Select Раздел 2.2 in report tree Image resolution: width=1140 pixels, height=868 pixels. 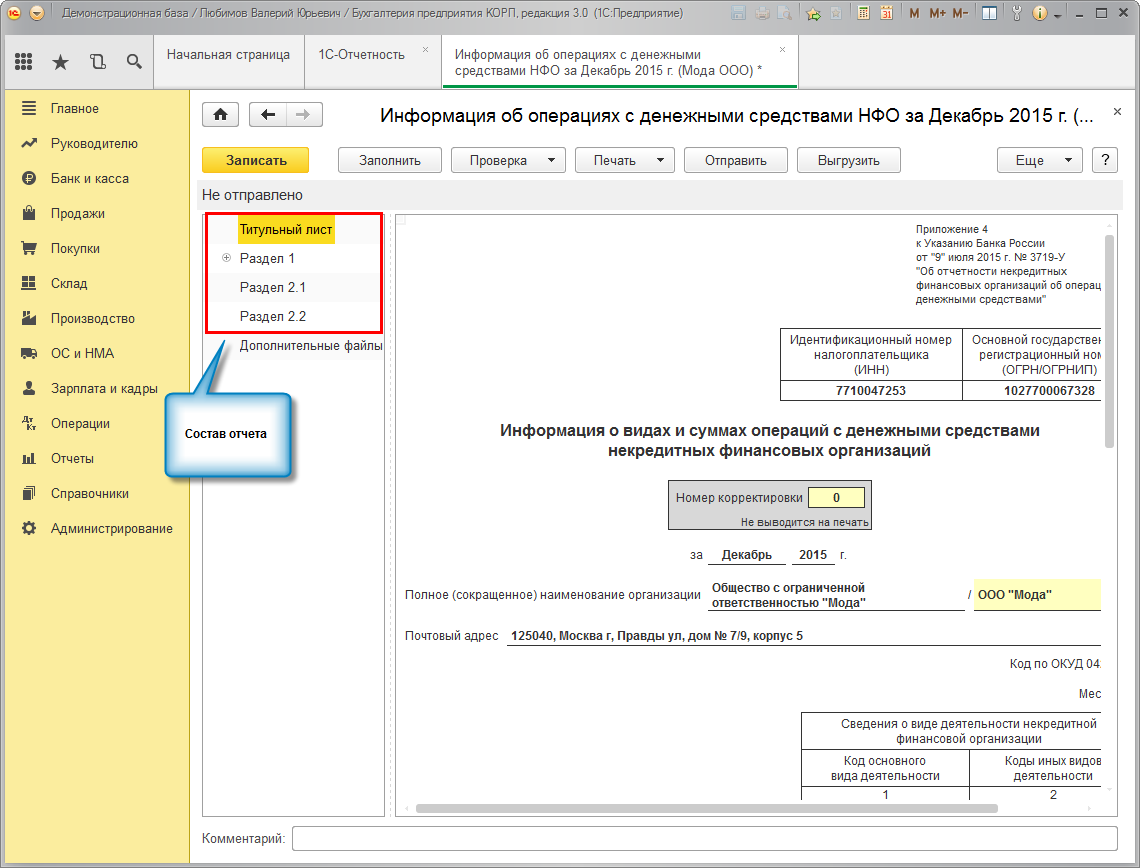pos(273,316)
